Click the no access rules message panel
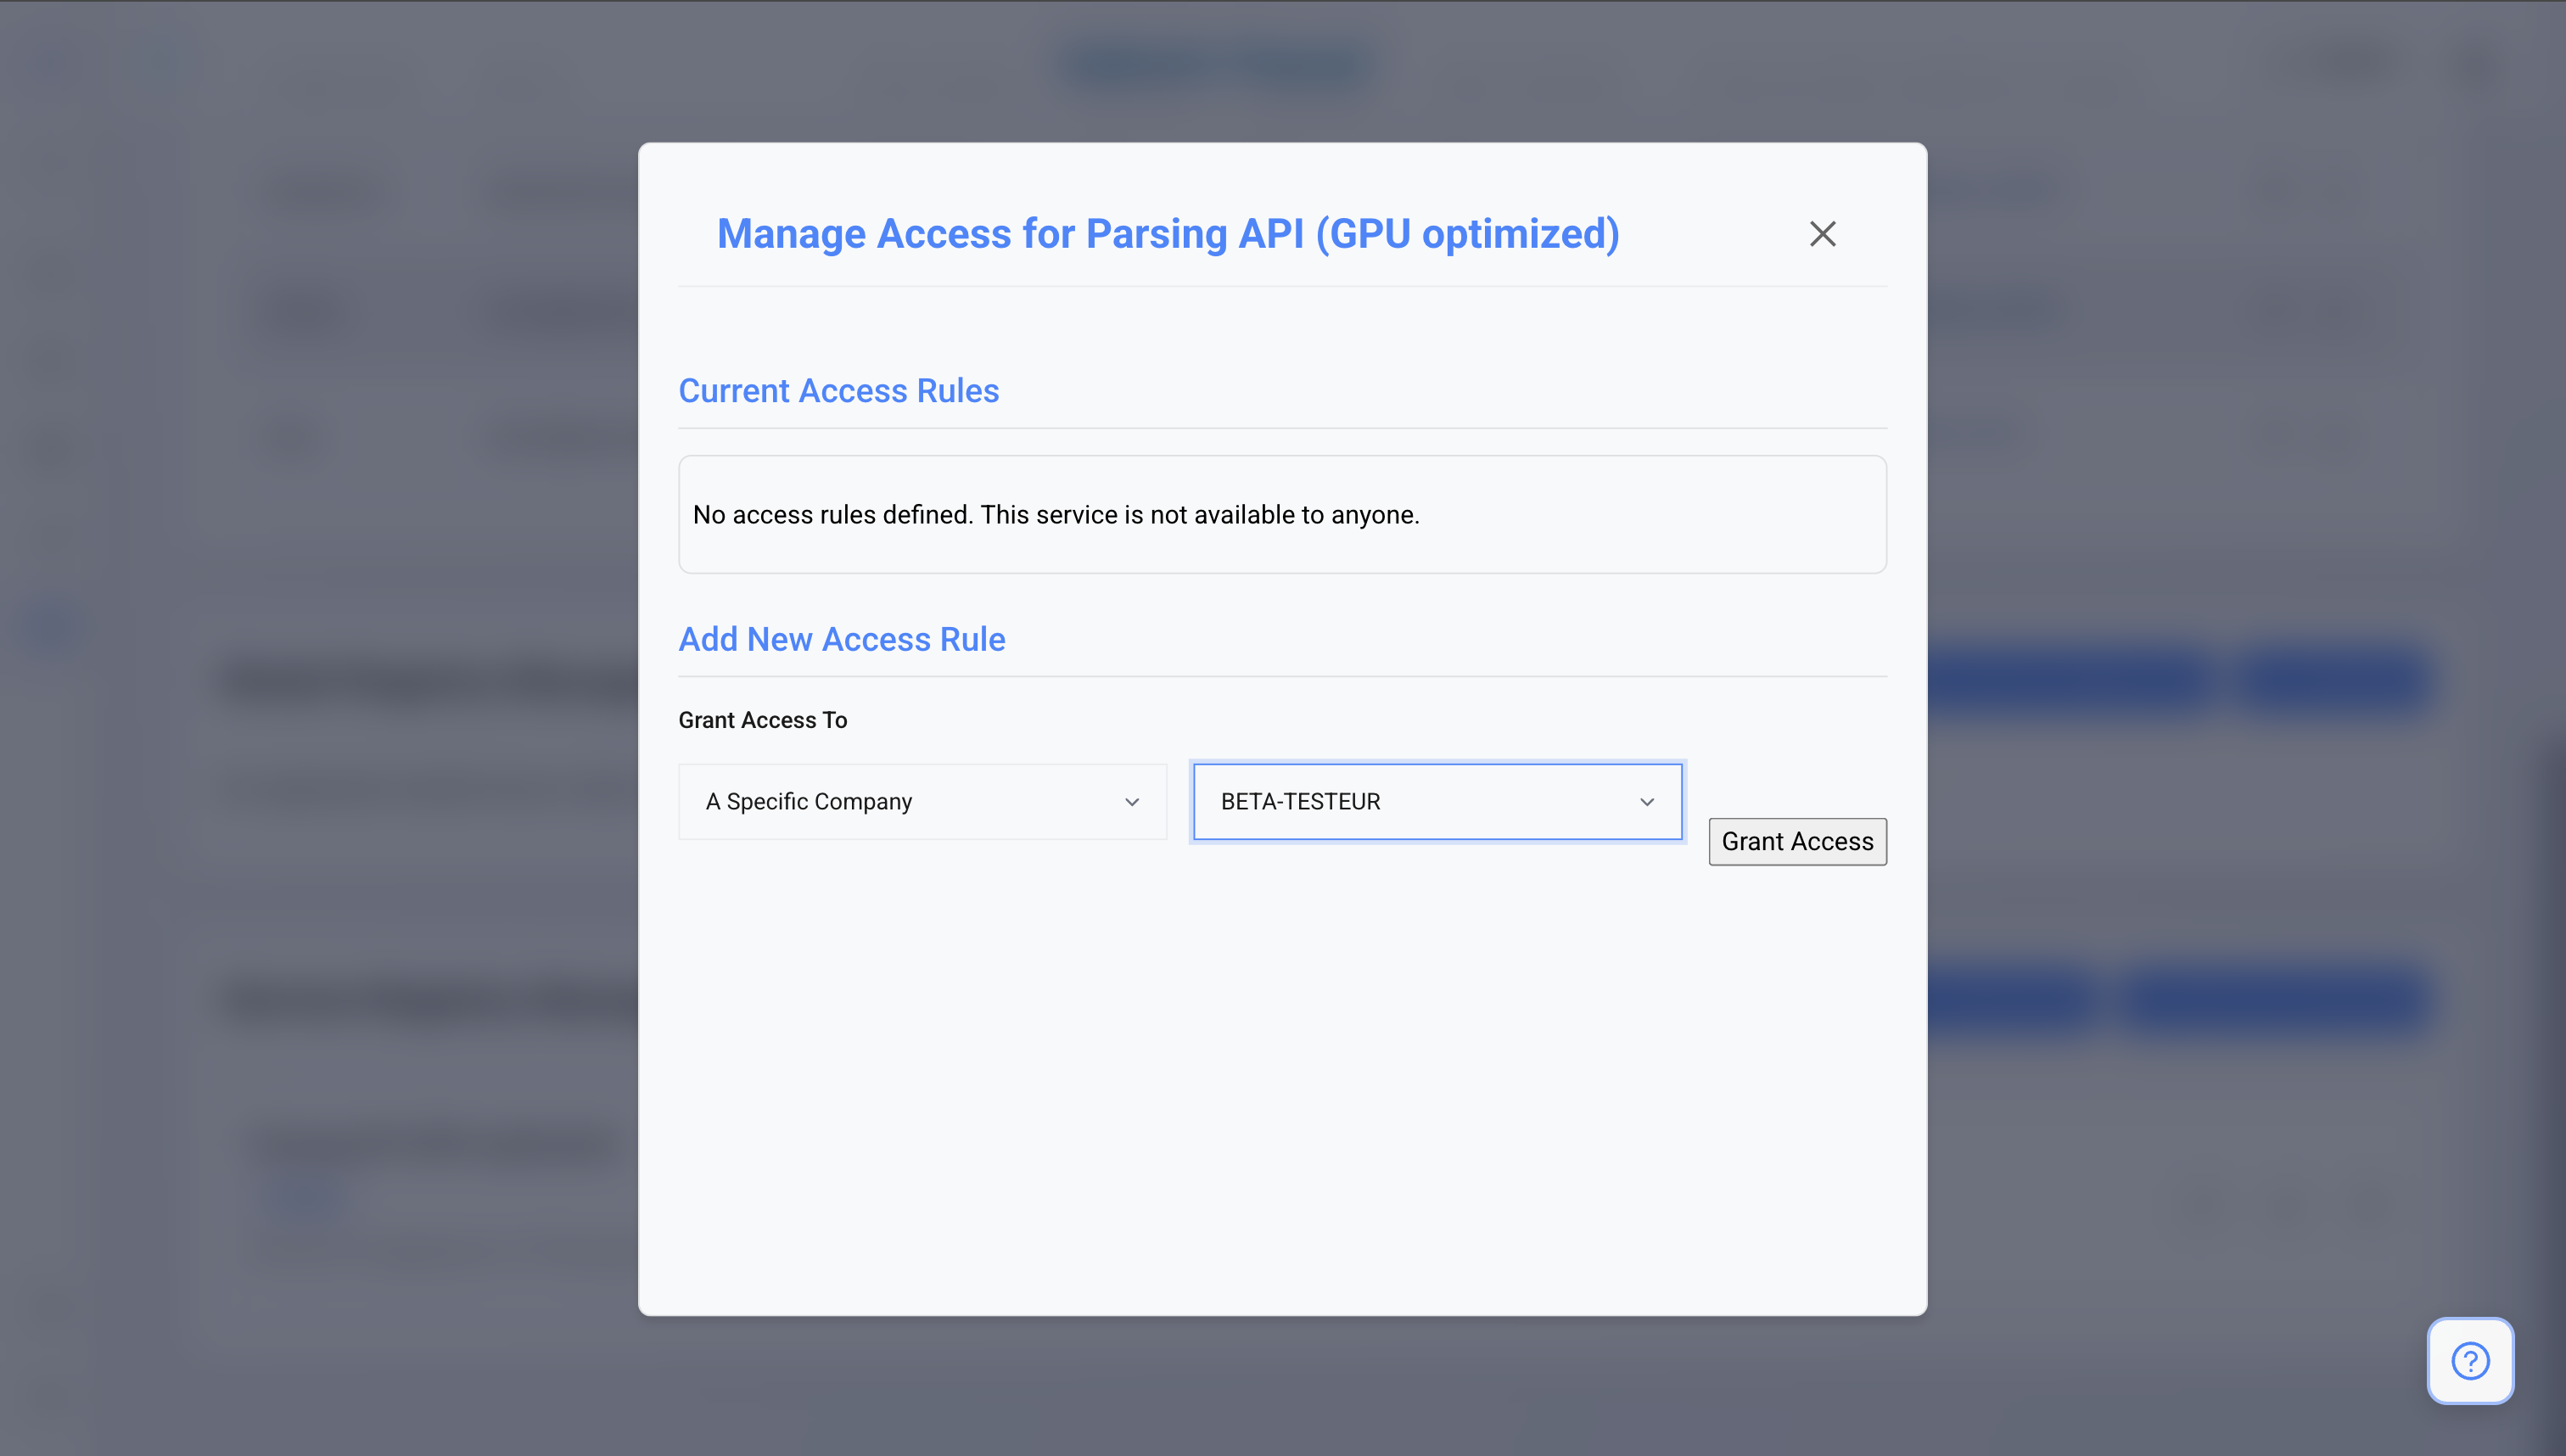 tap(1281, 514)
